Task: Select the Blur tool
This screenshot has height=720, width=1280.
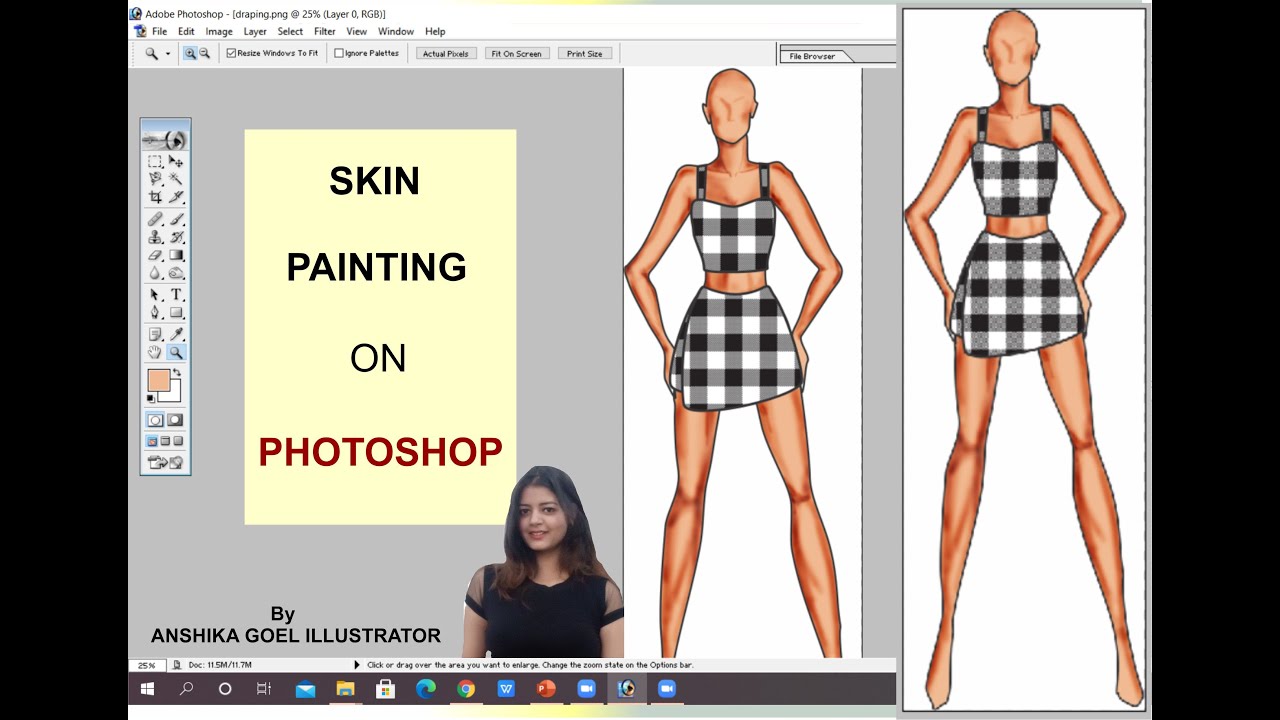Action: click(x=155, y=273)
